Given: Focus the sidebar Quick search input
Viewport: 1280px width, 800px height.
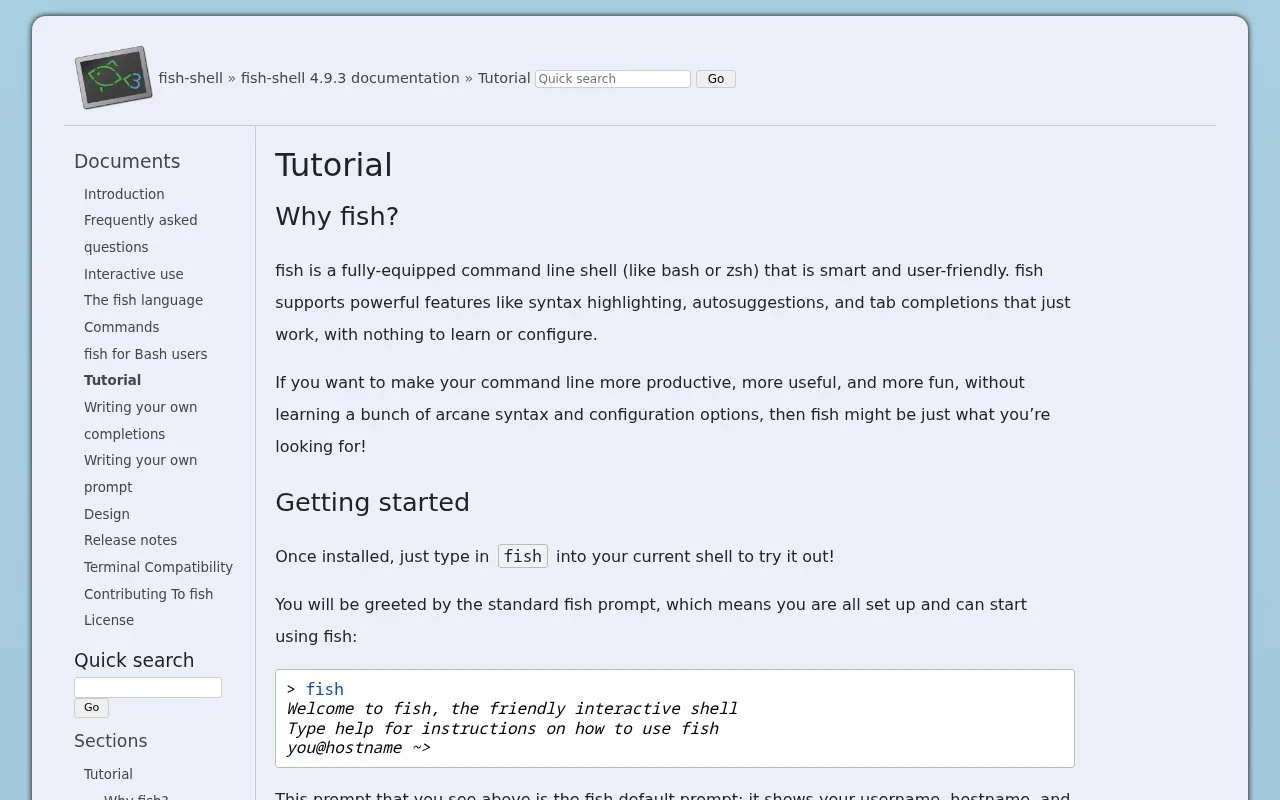Looking at the screenshot, I should [x=148, y=687].
